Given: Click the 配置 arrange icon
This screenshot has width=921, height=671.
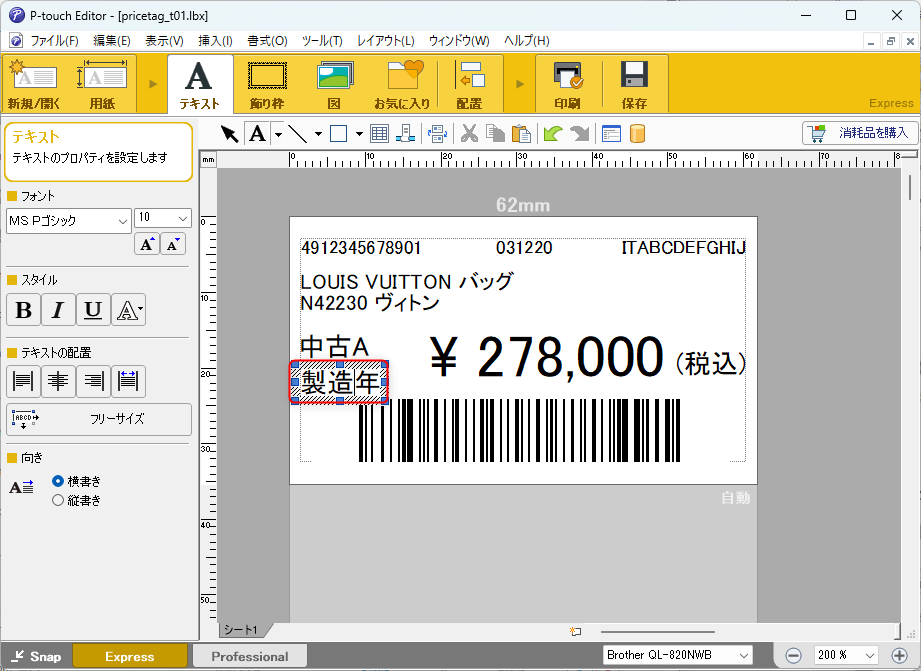Looking at the screenshot, I should coord(469,84).
